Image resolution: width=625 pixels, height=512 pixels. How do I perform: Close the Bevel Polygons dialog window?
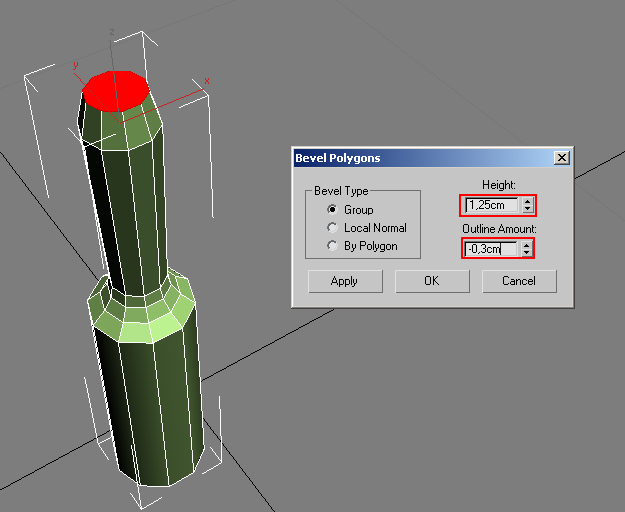(x=562, y=158)
